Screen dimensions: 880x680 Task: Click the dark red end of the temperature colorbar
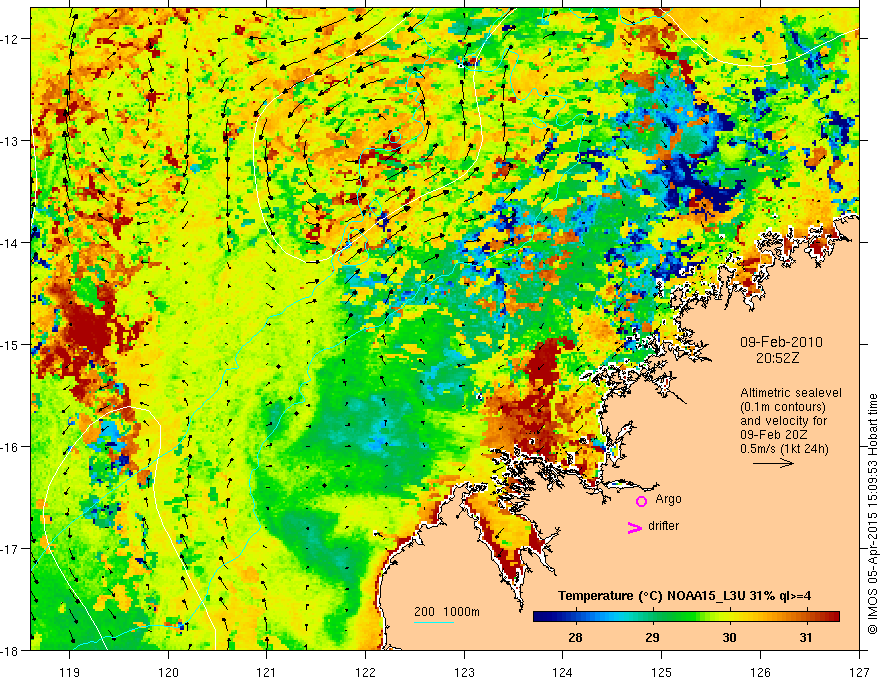(832, 617)
